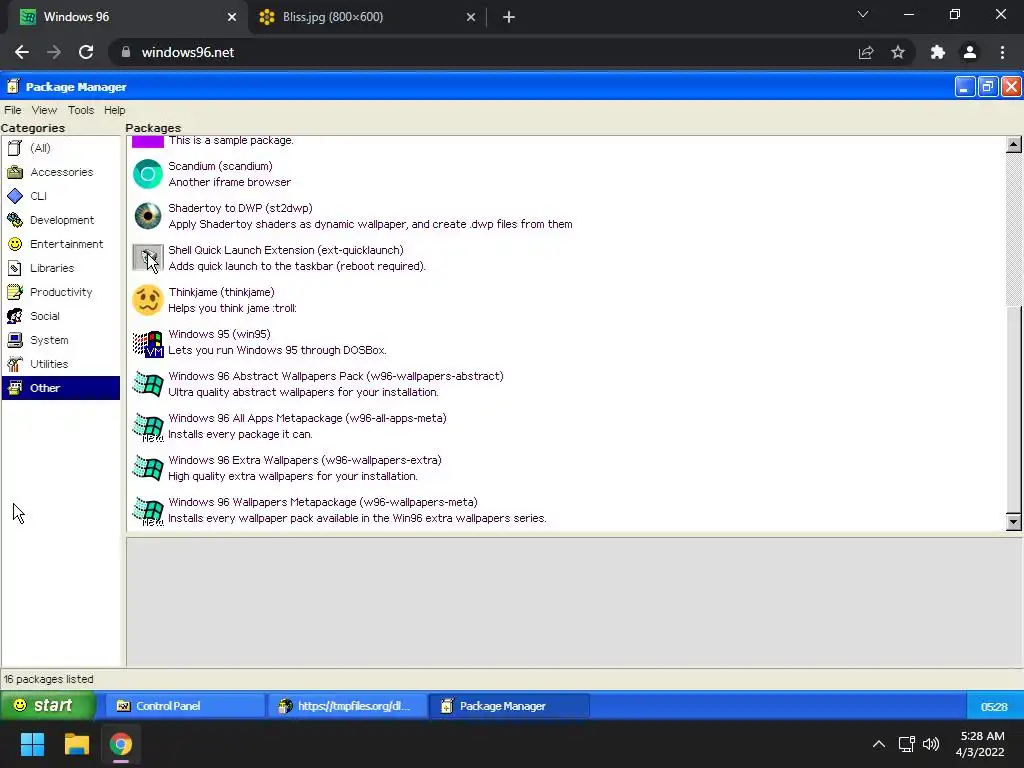
Task: Bookmark this page with star icon
Action: tap(898, 52)
